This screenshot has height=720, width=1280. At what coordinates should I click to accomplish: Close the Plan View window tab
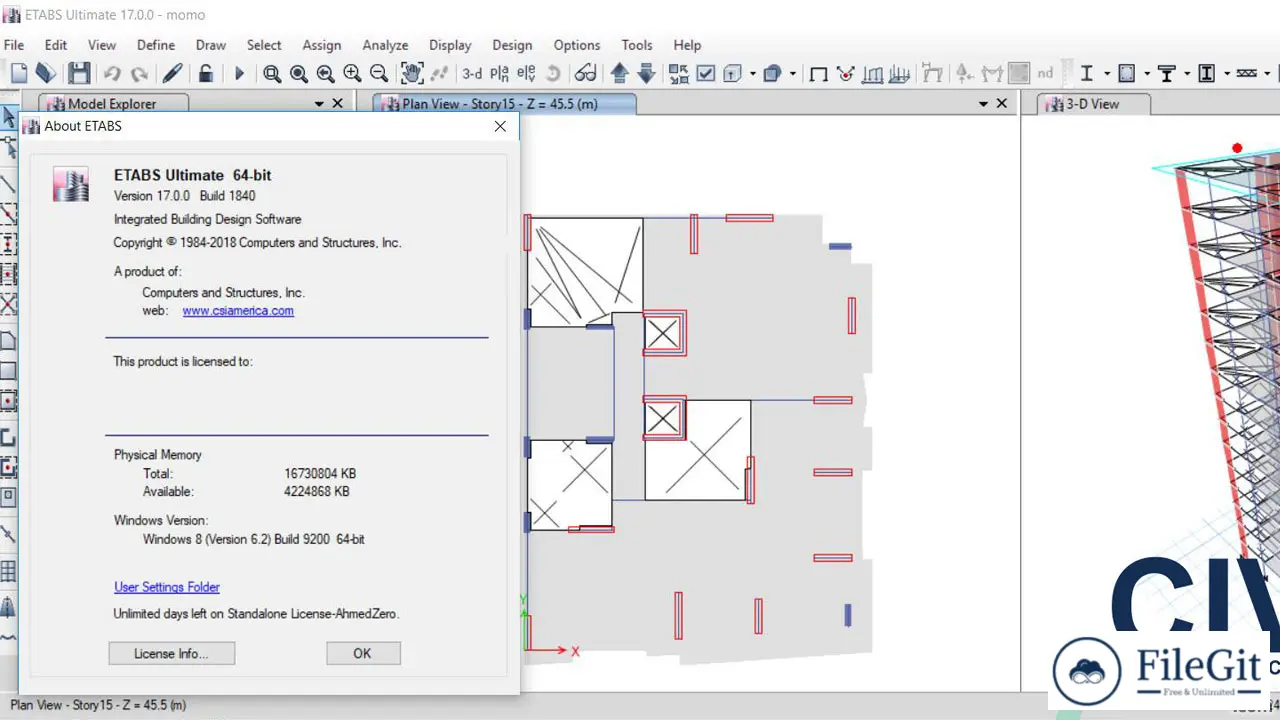pos(1002,103)
